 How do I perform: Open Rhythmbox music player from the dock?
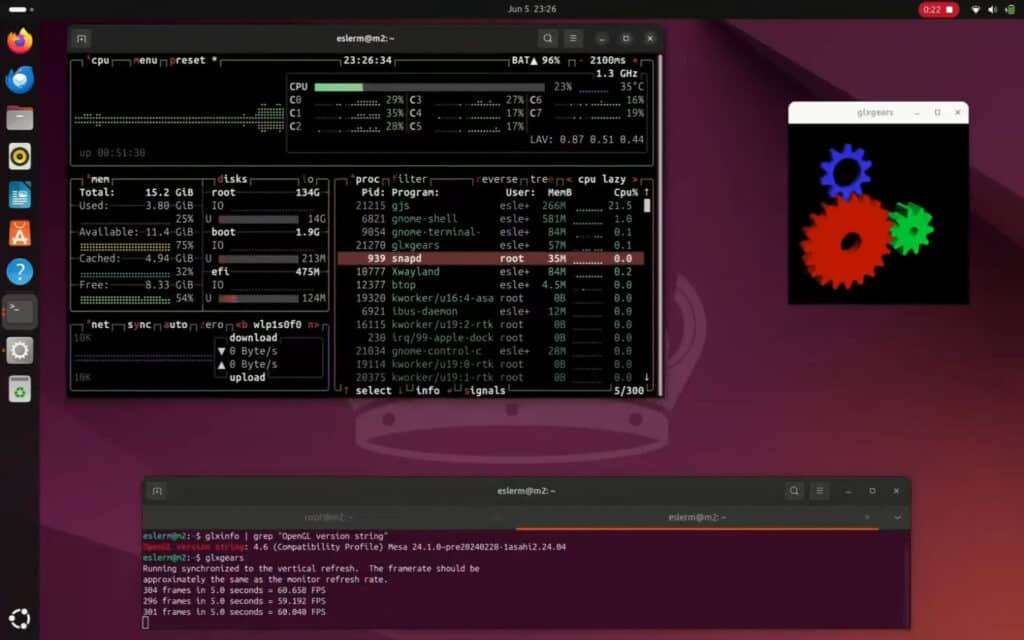[20, 156]
